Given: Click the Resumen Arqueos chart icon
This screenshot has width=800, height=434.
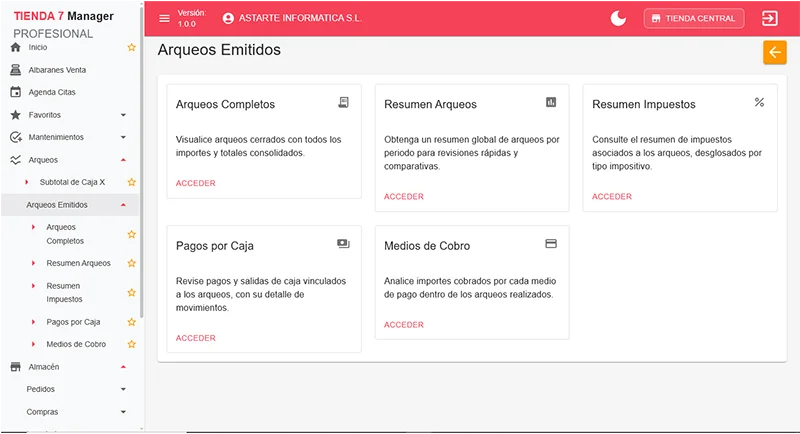Looking at the screenshot, I should [x=551, y=103].
